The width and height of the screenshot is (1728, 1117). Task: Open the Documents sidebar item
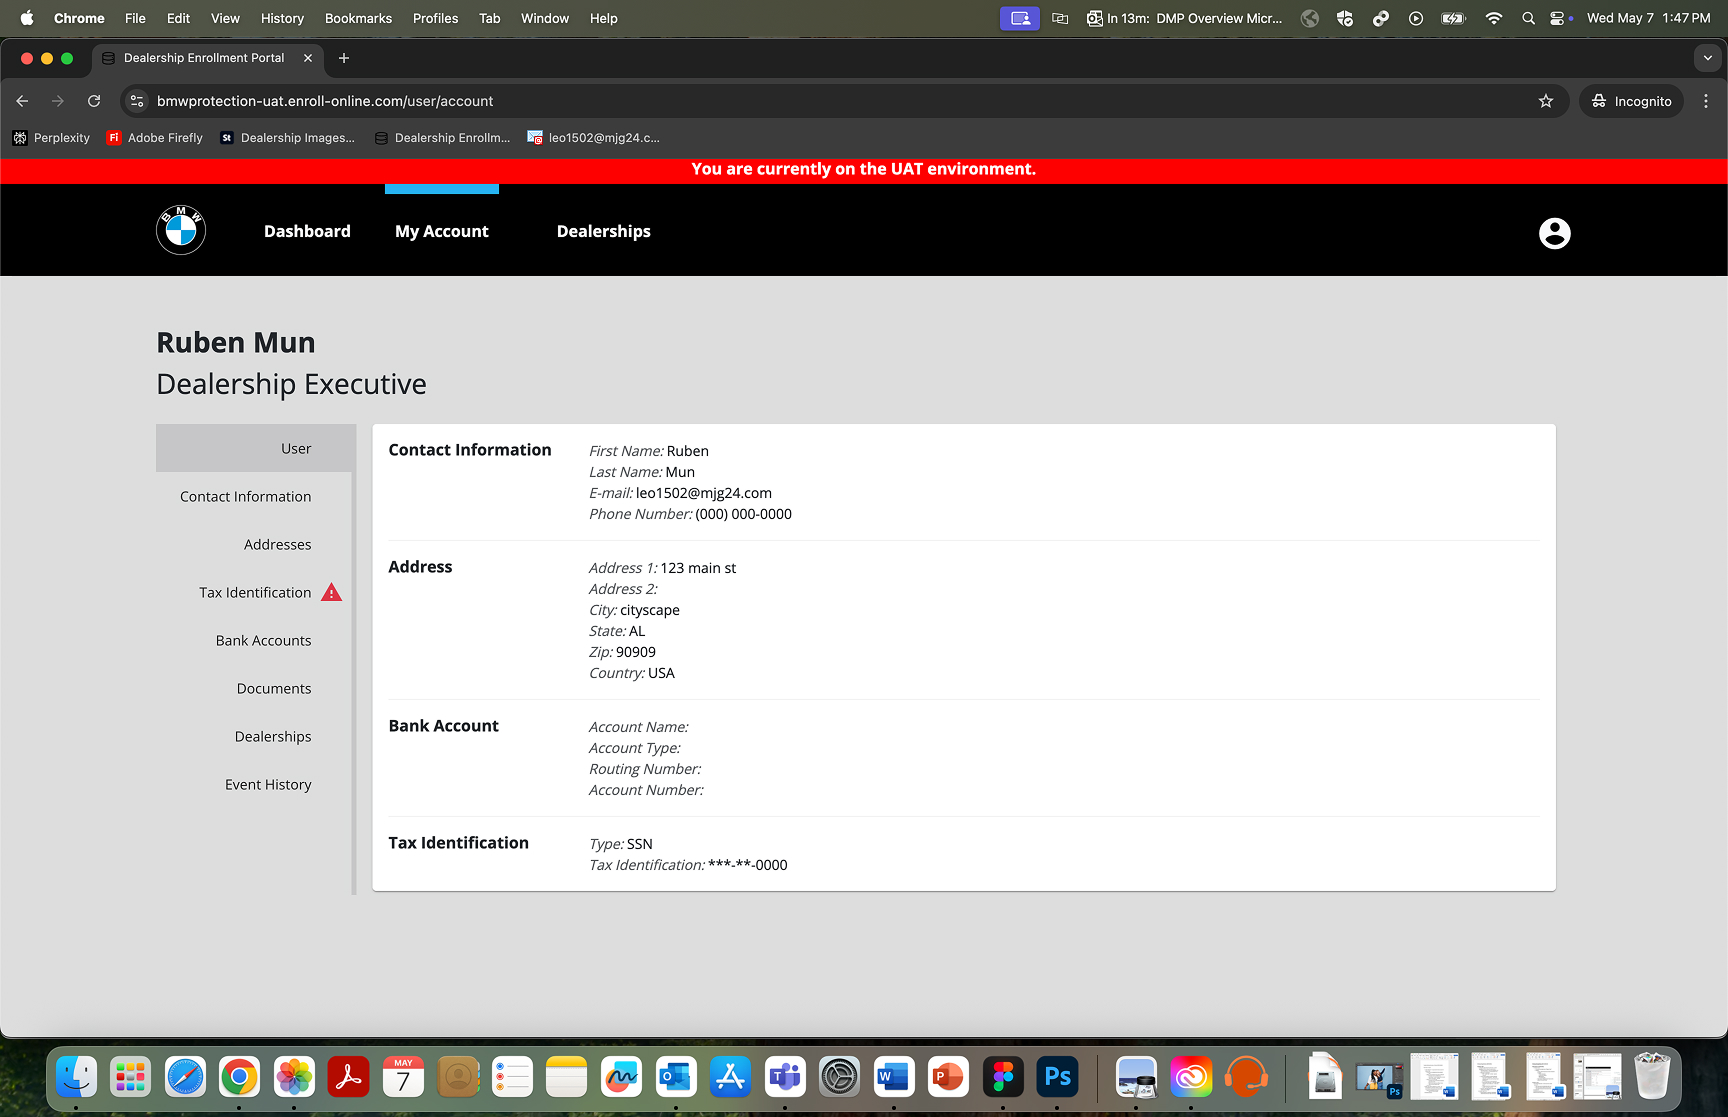click(274, 689)
